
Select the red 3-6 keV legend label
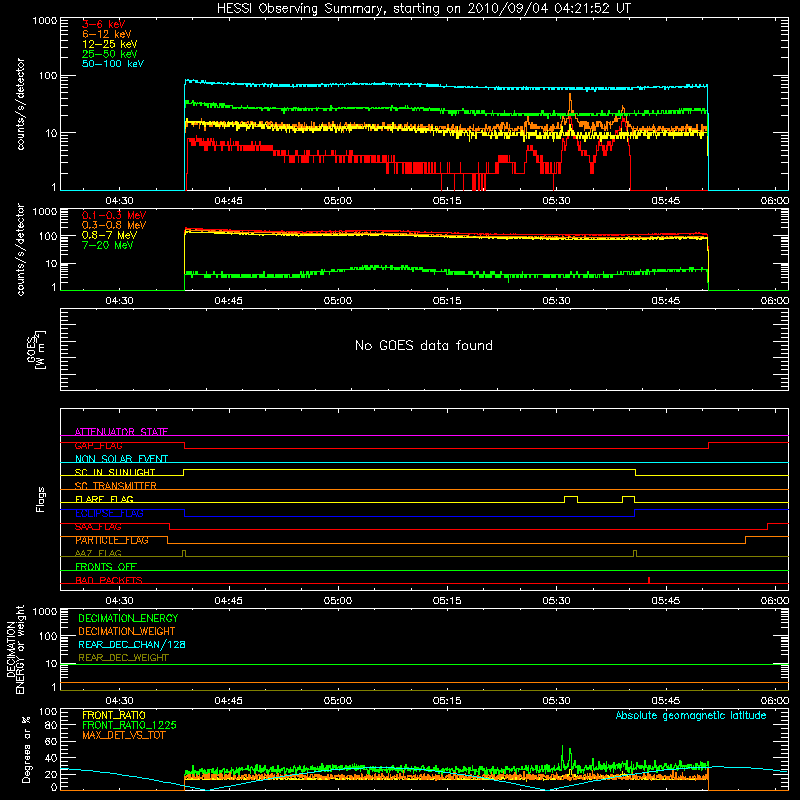104,24
